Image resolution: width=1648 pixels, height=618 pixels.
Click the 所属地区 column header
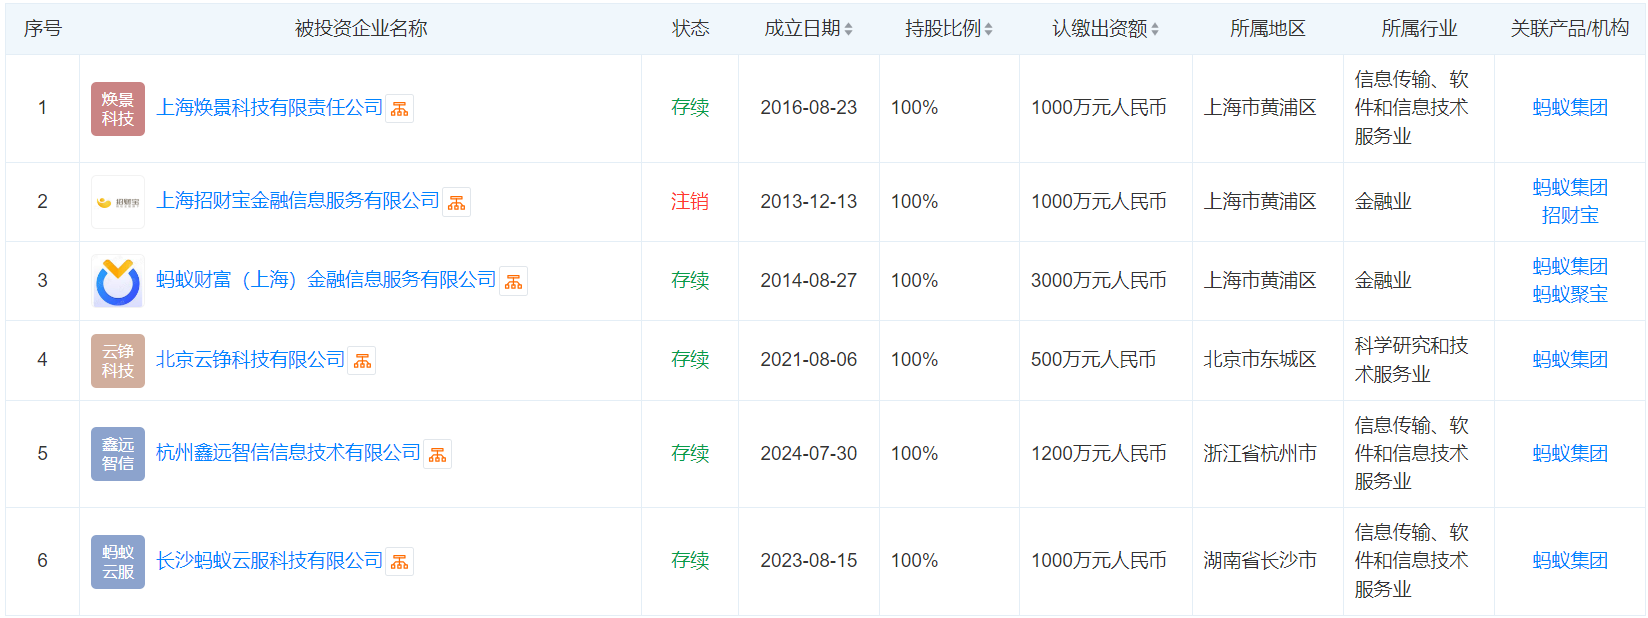pyautogui.click(x=1268, y=29)
